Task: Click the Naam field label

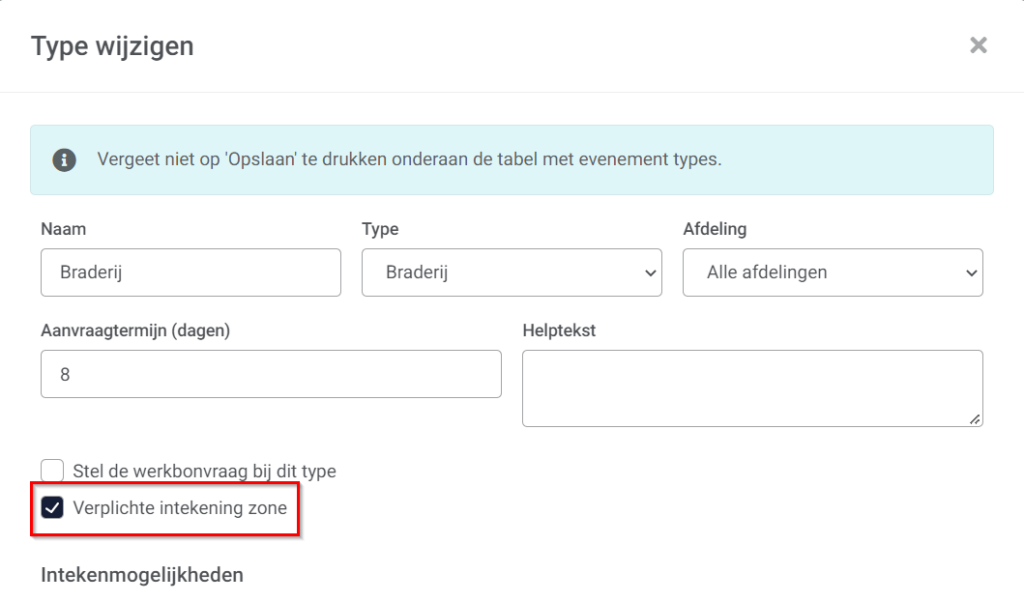Action: pyautogui.click(x=63, y=229)
